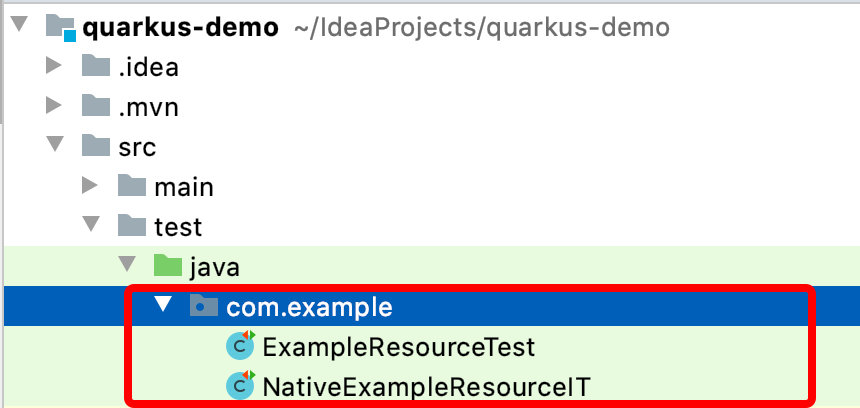
Task: Select ExampleResourceTest in the tree
Action: pyautogui.click(x=399, y=347)
